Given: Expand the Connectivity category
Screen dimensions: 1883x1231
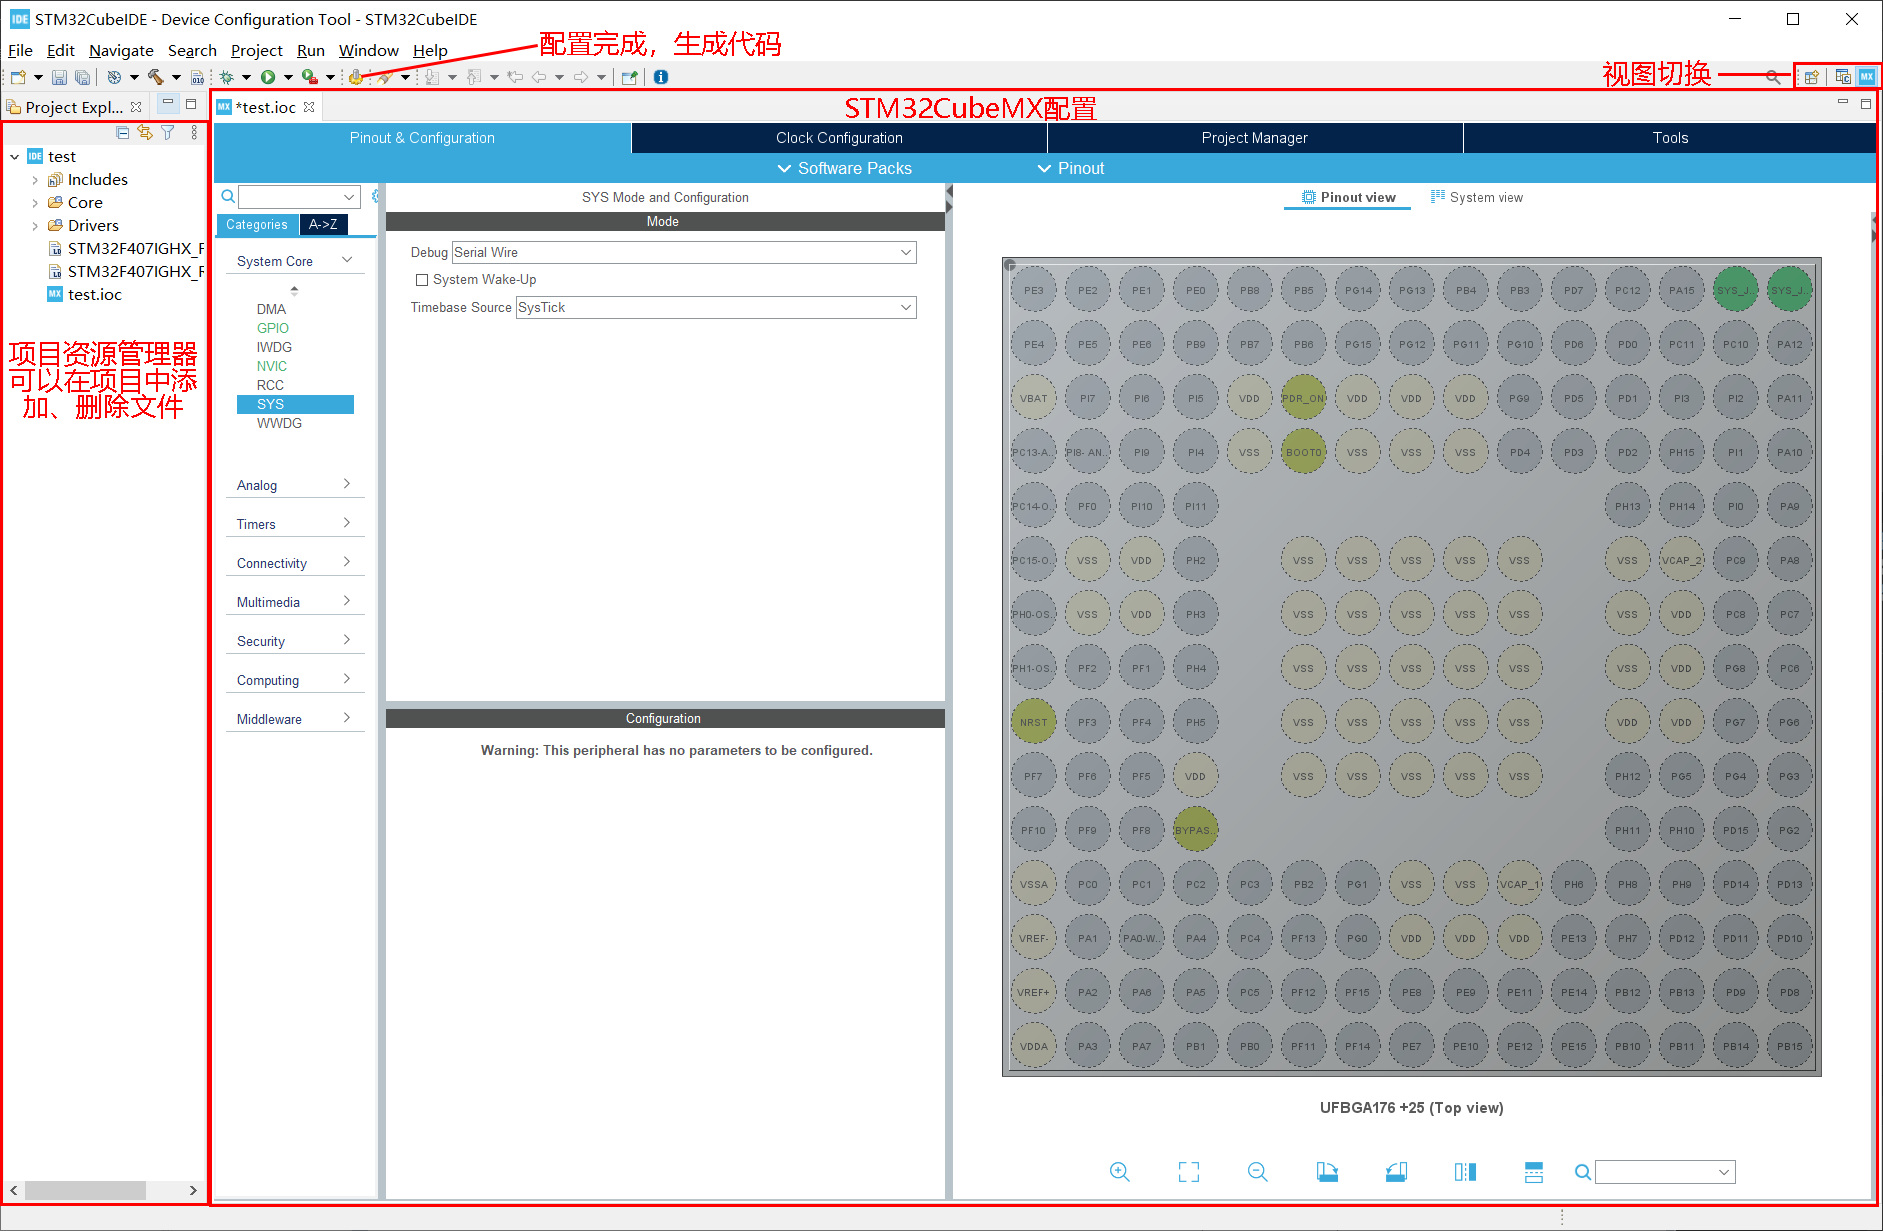Looking at the screenshot, I should coord(295,563).
